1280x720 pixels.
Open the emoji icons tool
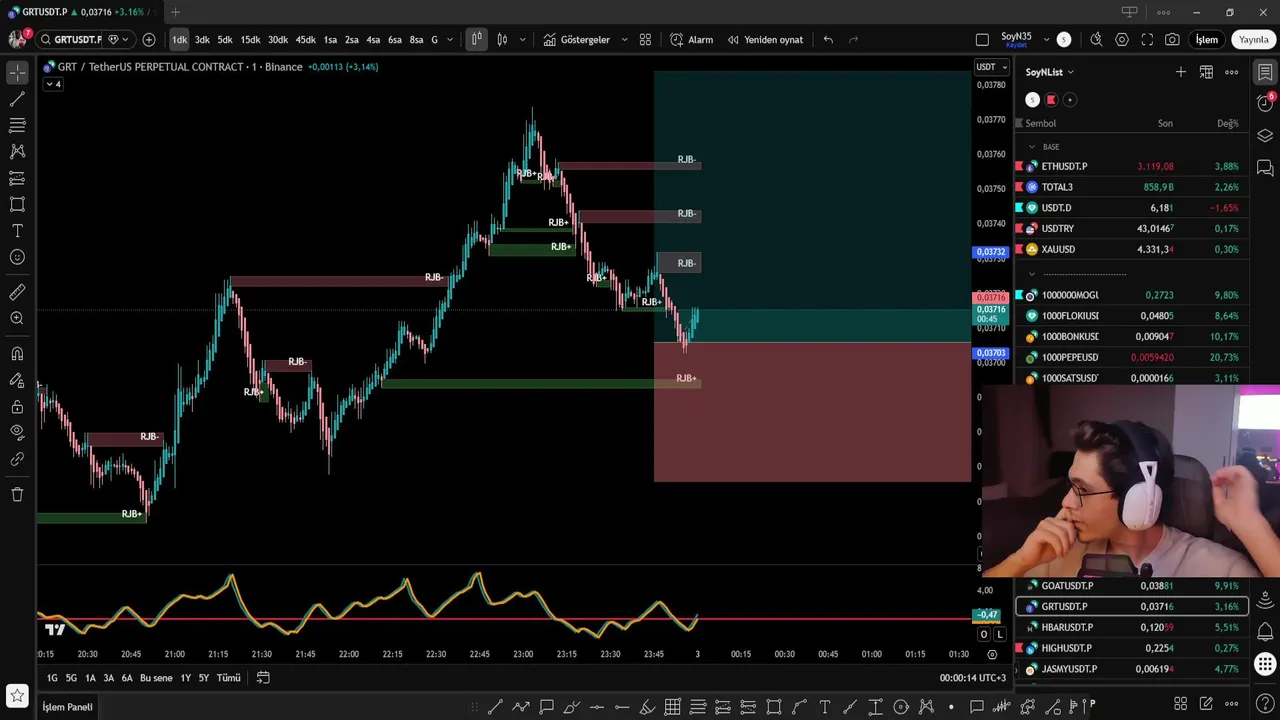tap(17, 257)
